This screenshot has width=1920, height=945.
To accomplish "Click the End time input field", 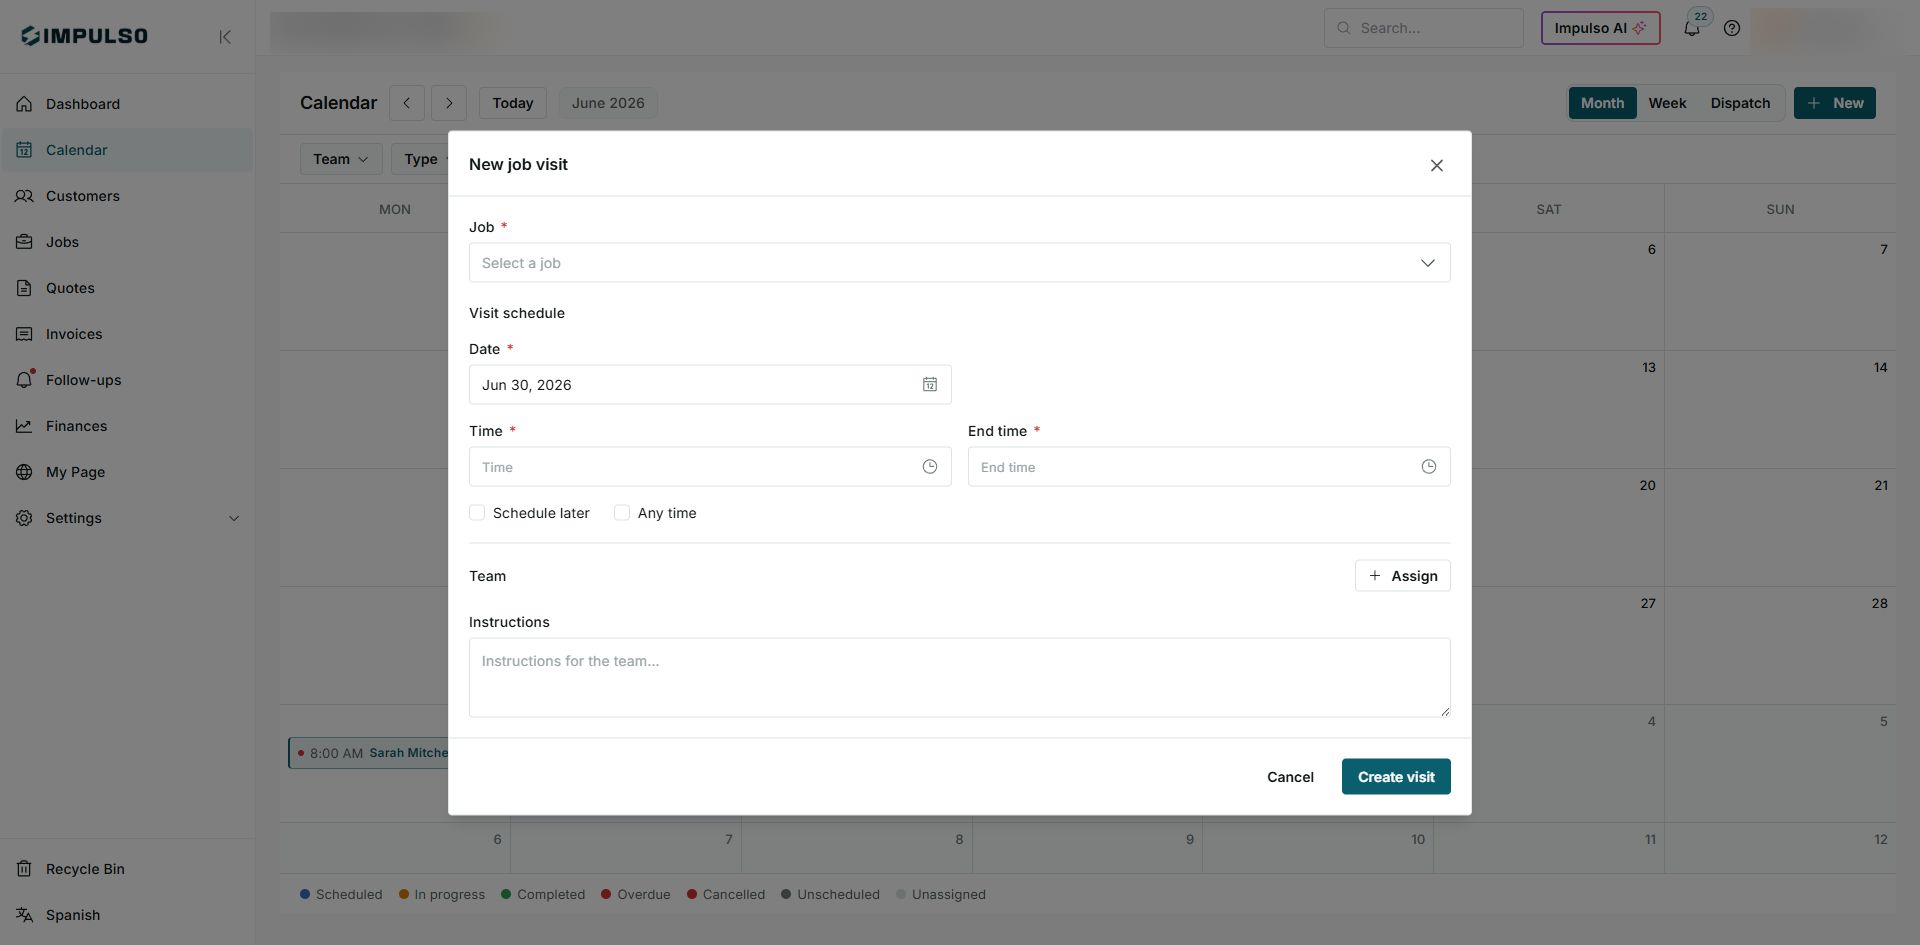I will pyautogui.click(x=1209, y=467).
